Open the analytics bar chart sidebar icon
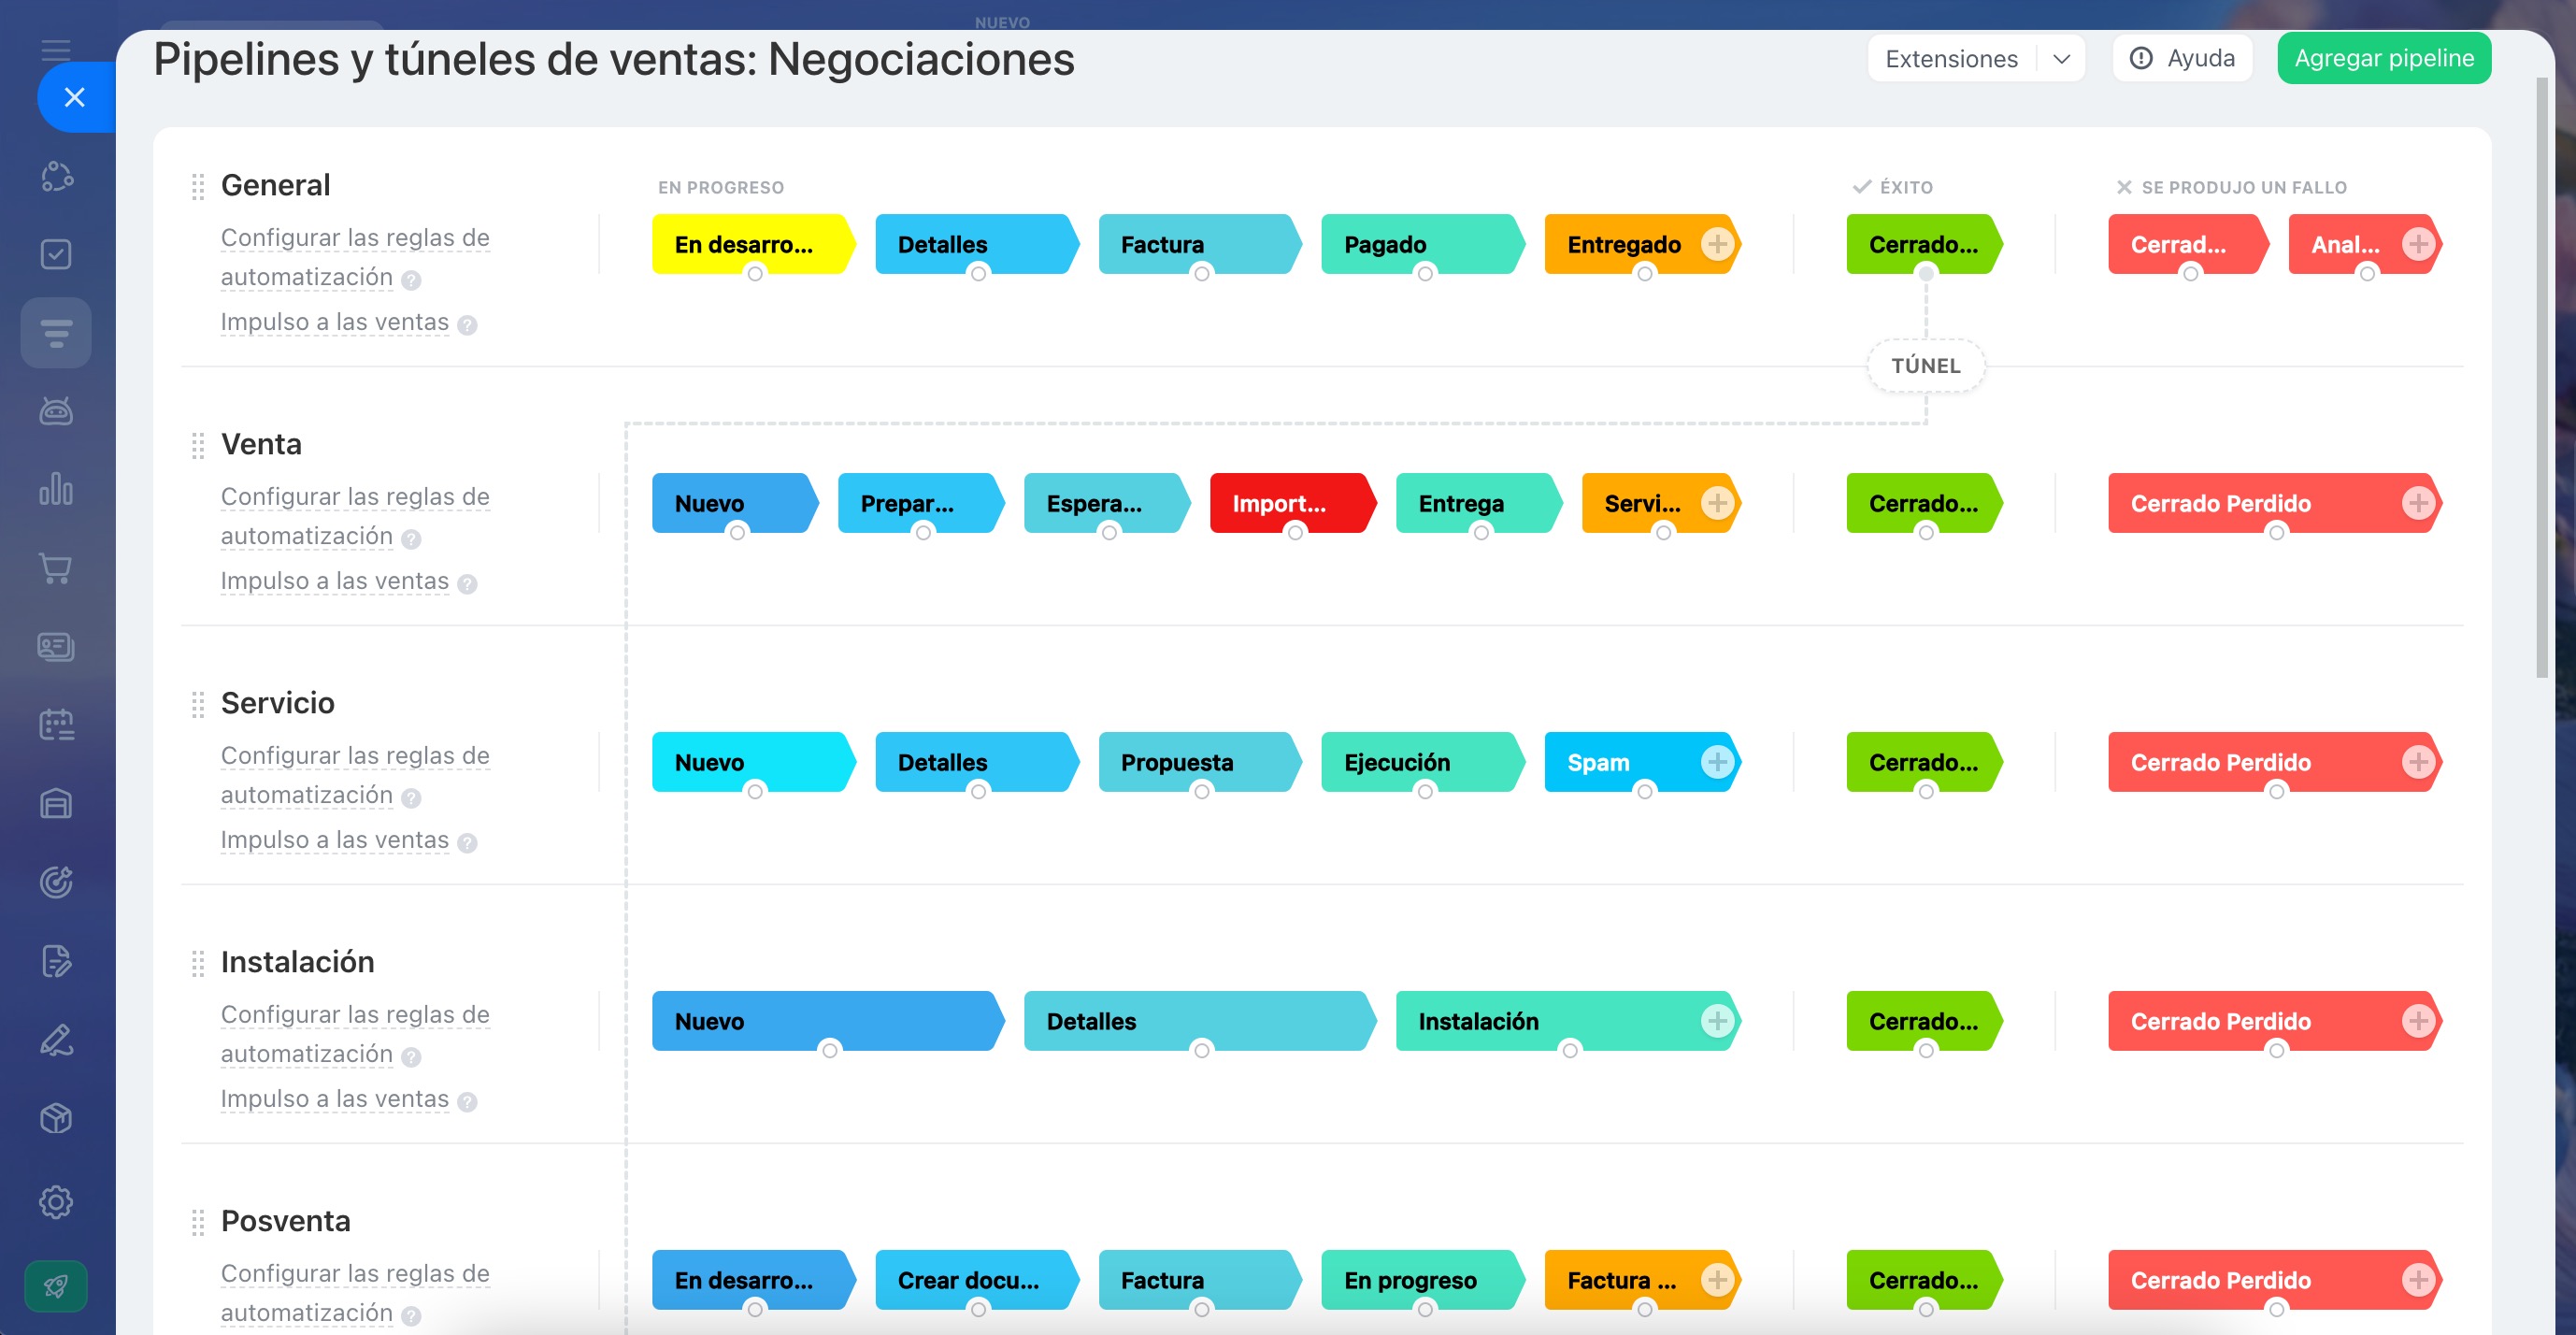 pyautogui.click(x=56, y=489)
